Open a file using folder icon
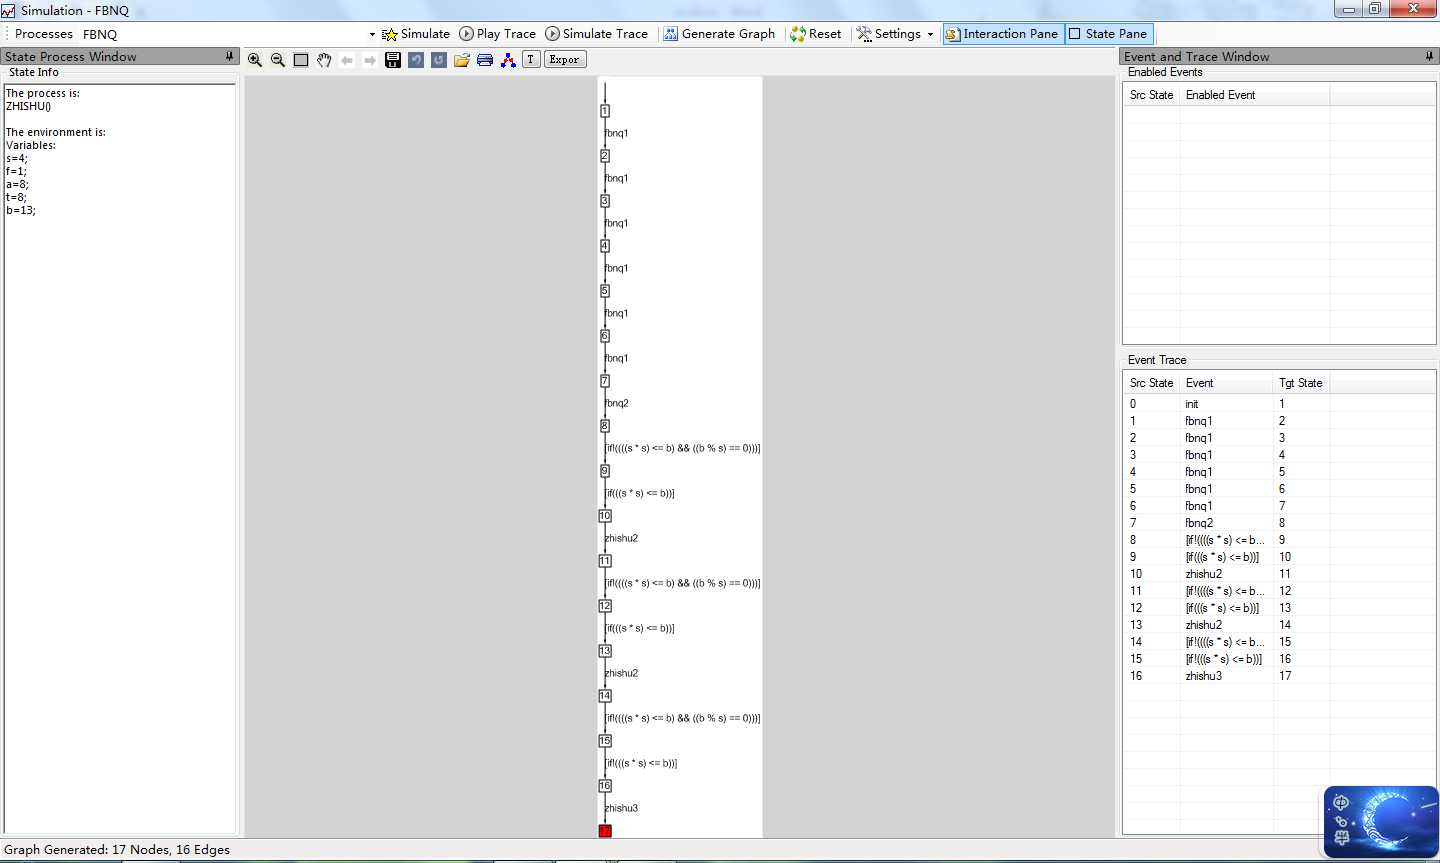The height and width of the screenshot is (863, 1440). 462,60
